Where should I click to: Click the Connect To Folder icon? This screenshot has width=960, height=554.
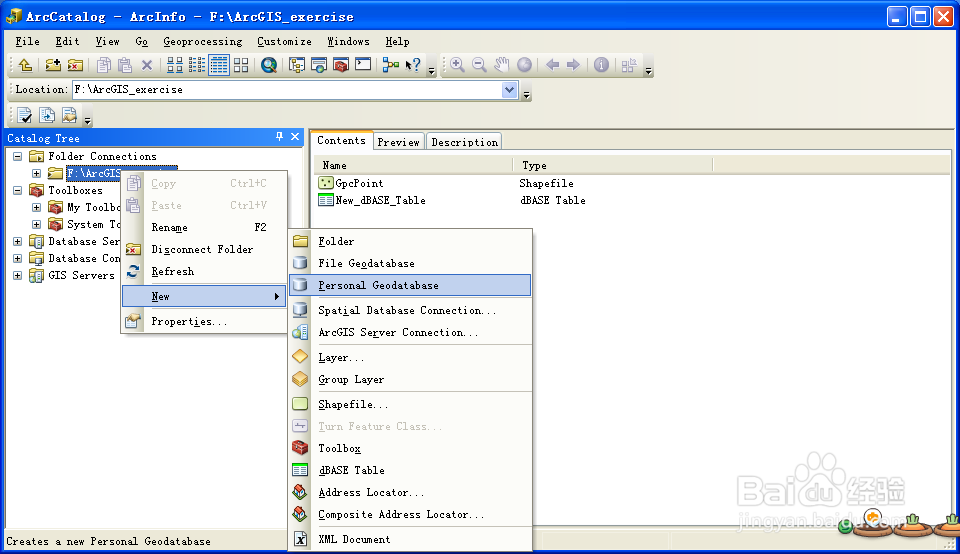[x=53, y=65]
